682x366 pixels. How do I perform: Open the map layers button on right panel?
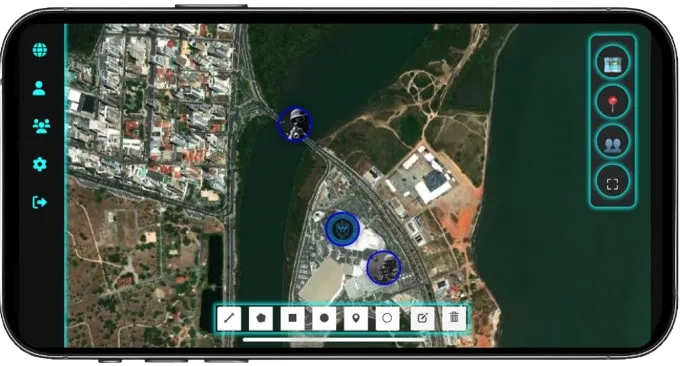tap(612, 63)
